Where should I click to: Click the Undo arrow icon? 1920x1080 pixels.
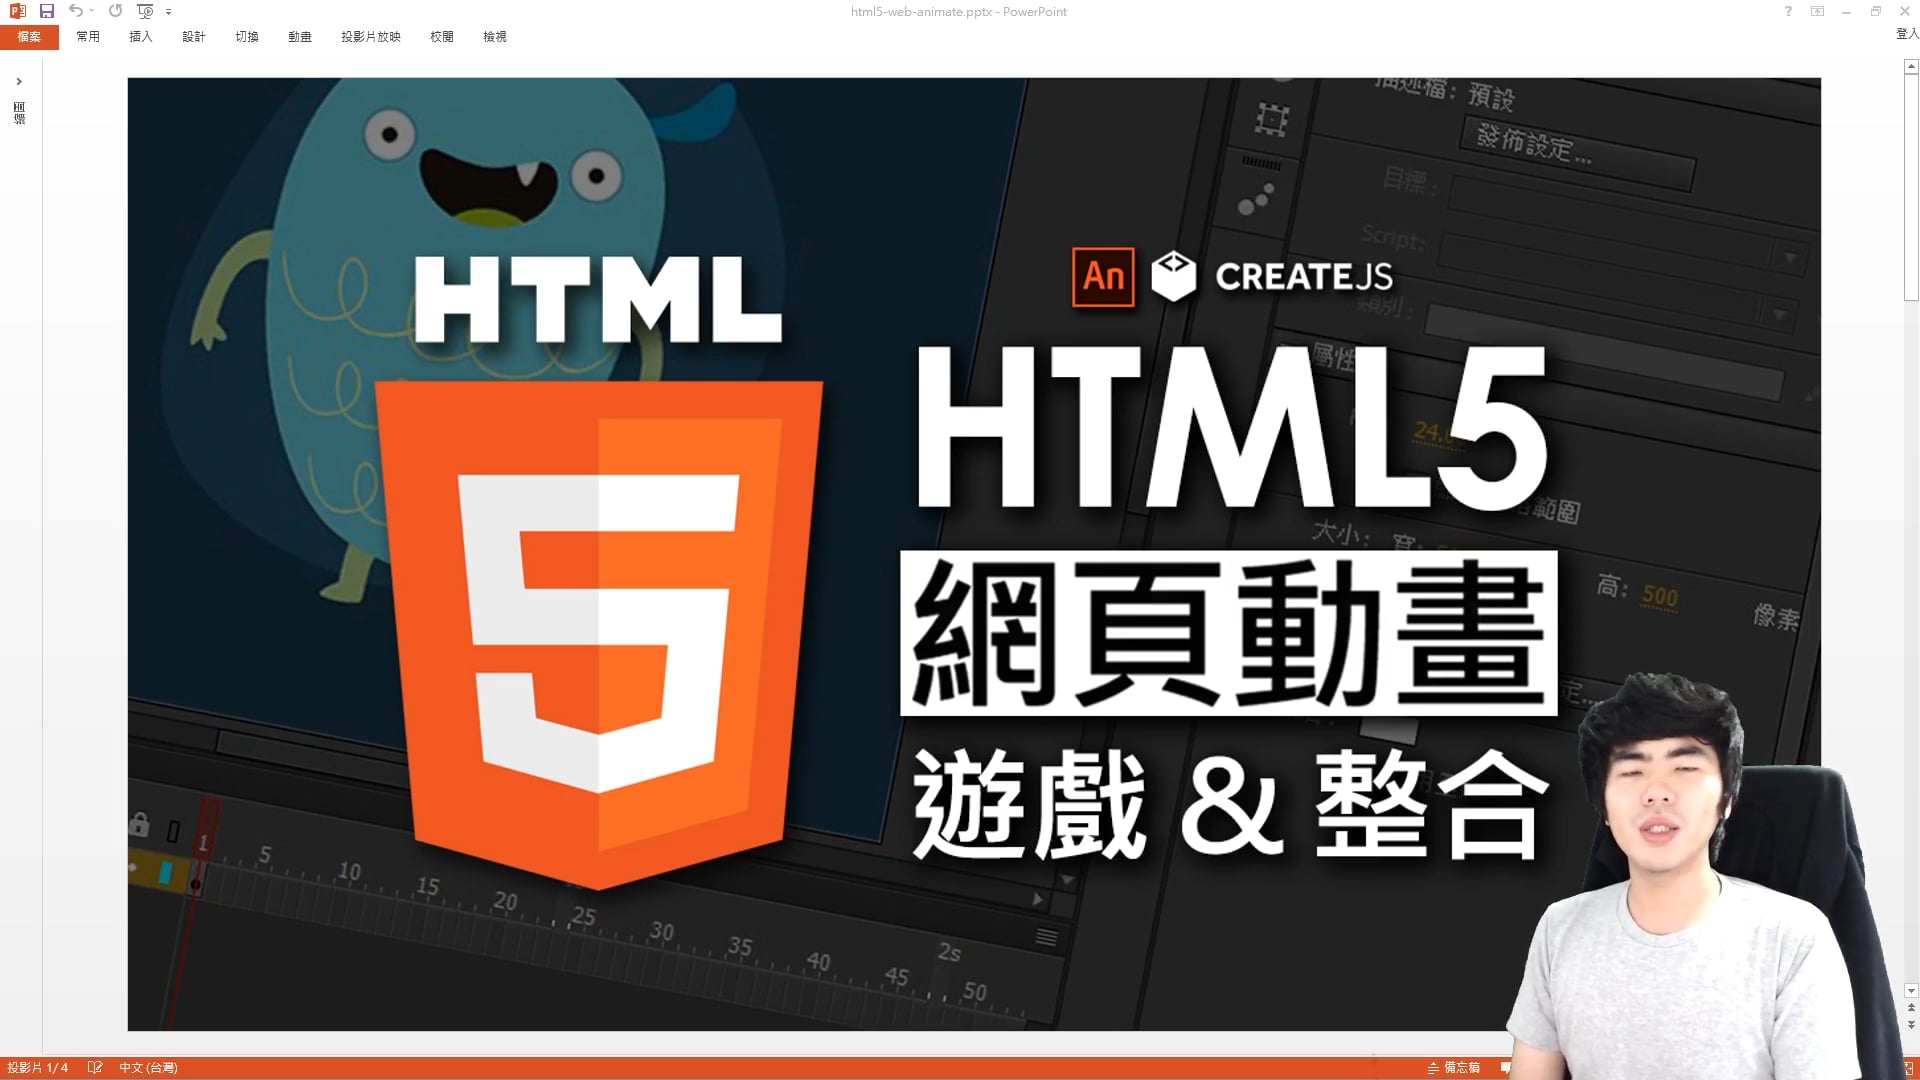tap(75, 11)
